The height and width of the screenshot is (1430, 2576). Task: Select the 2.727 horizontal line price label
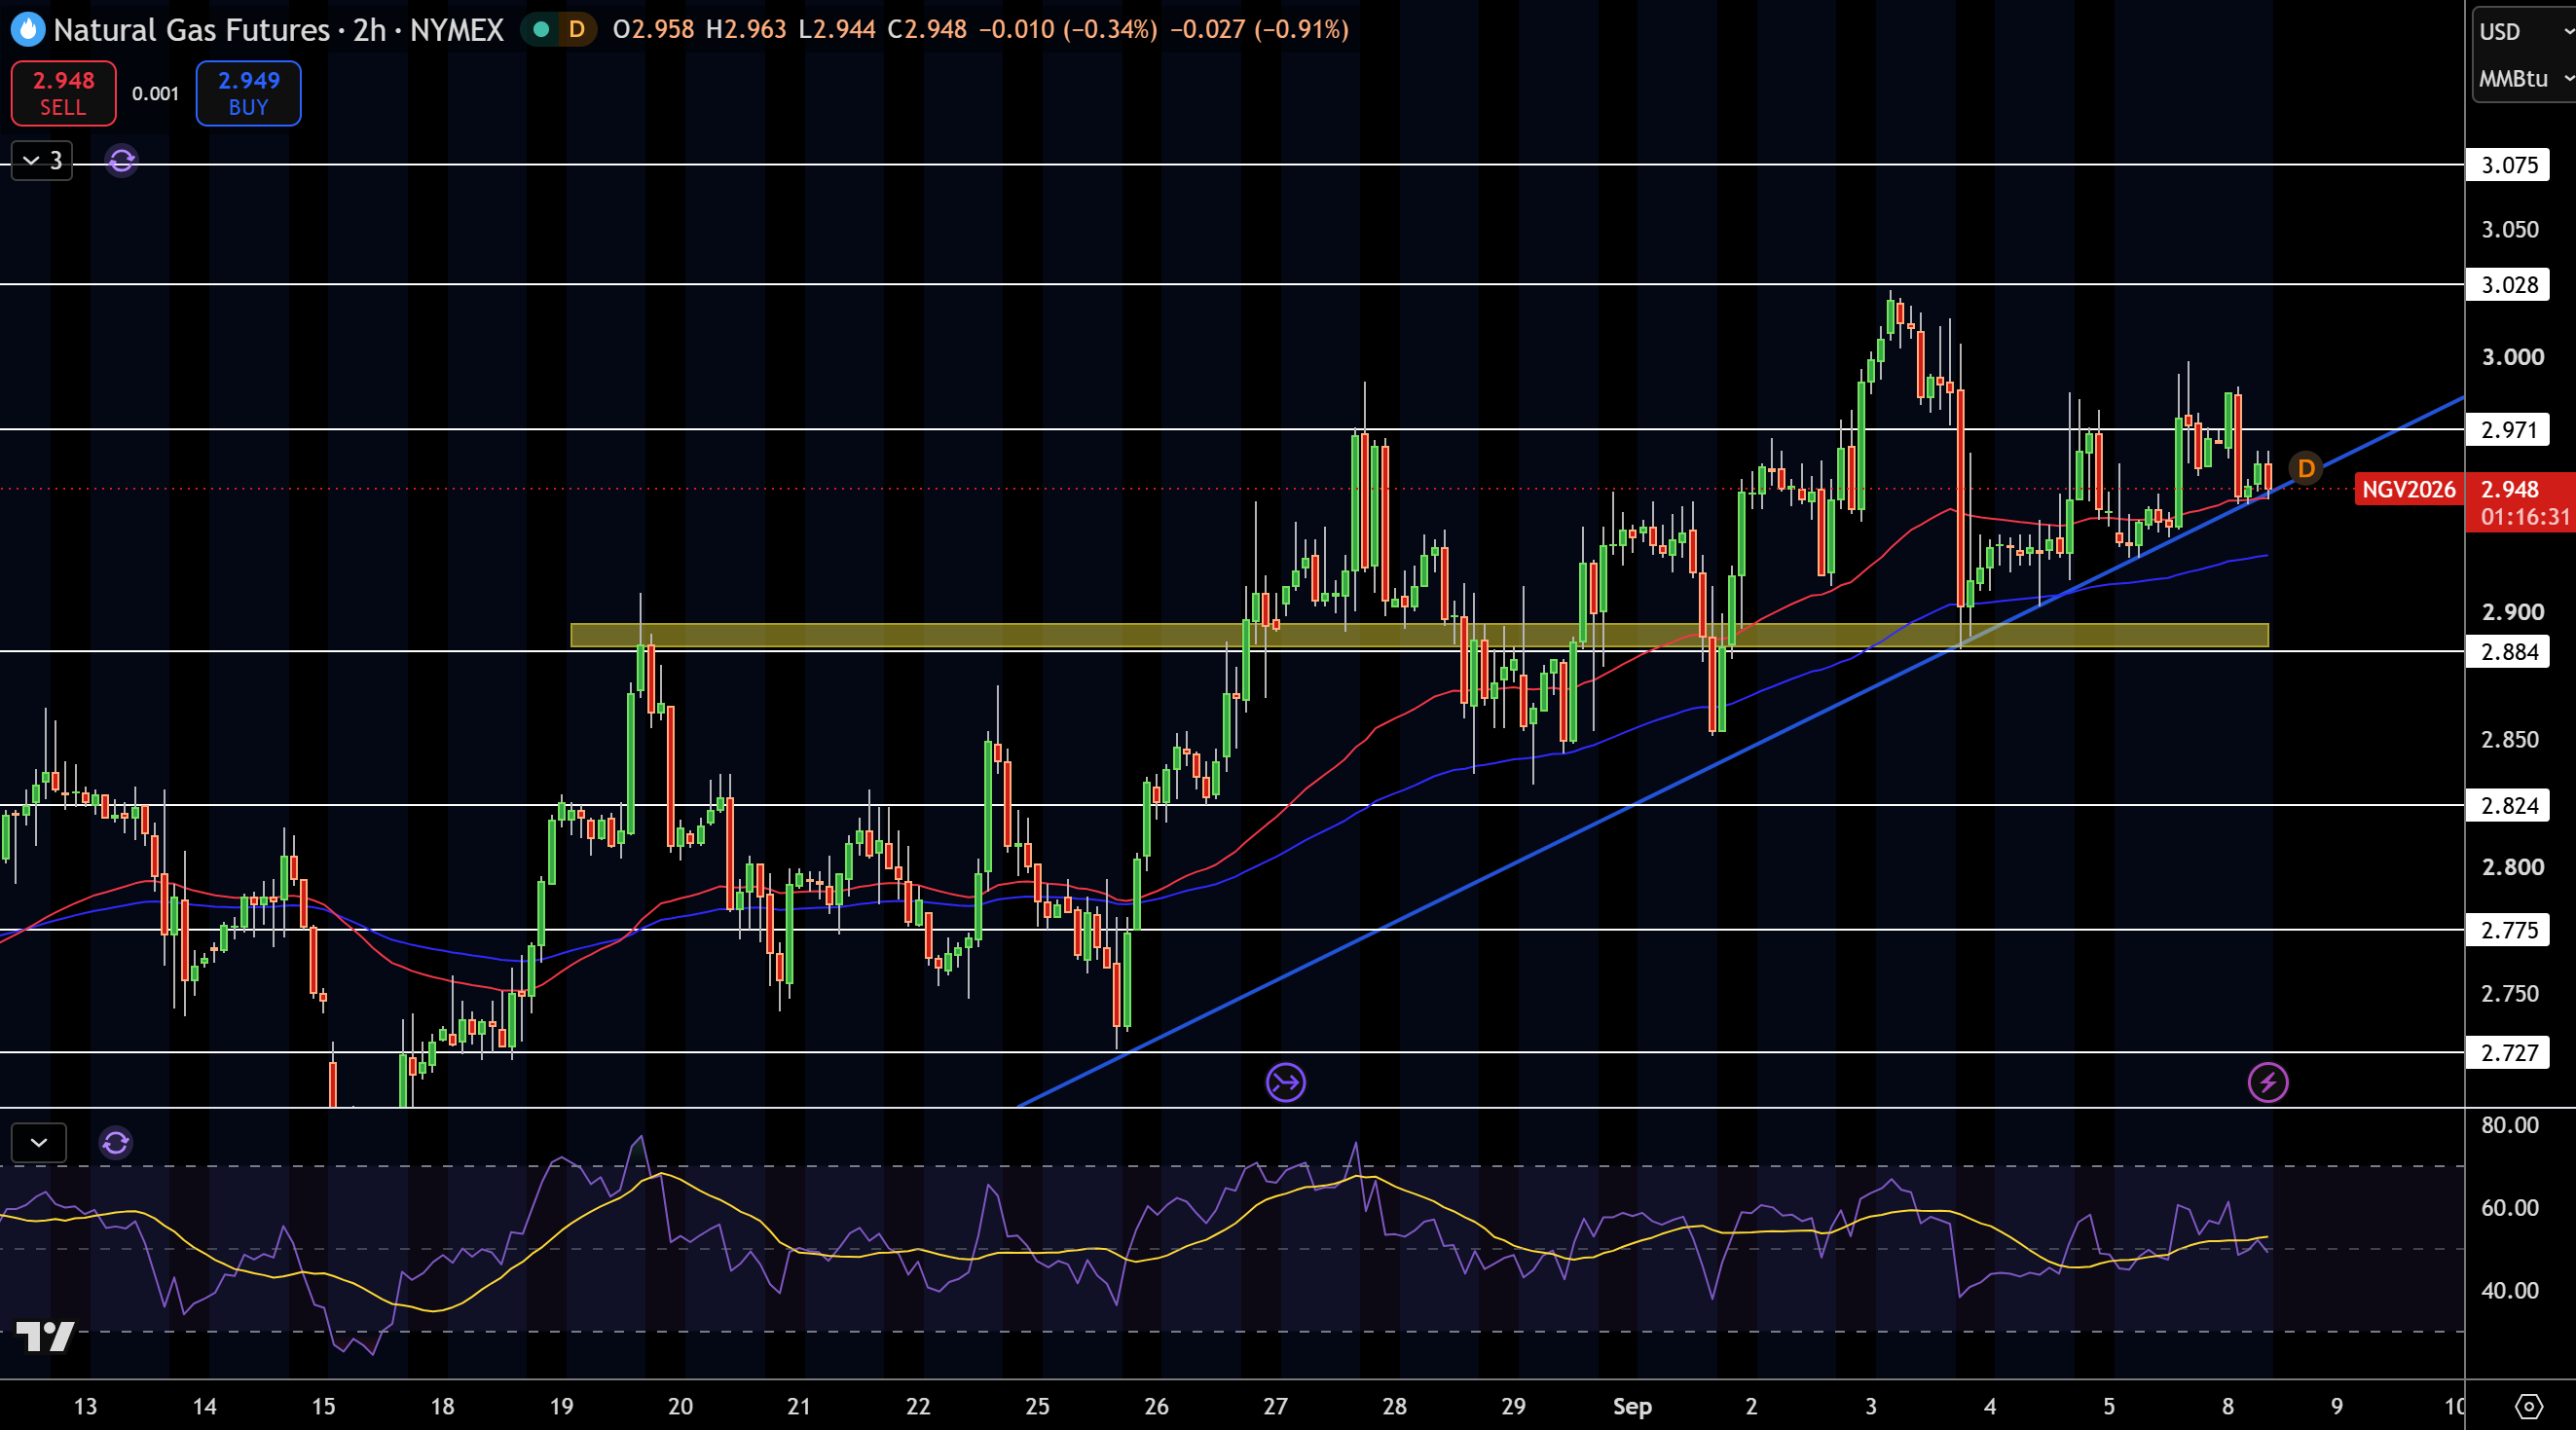2508,1052
